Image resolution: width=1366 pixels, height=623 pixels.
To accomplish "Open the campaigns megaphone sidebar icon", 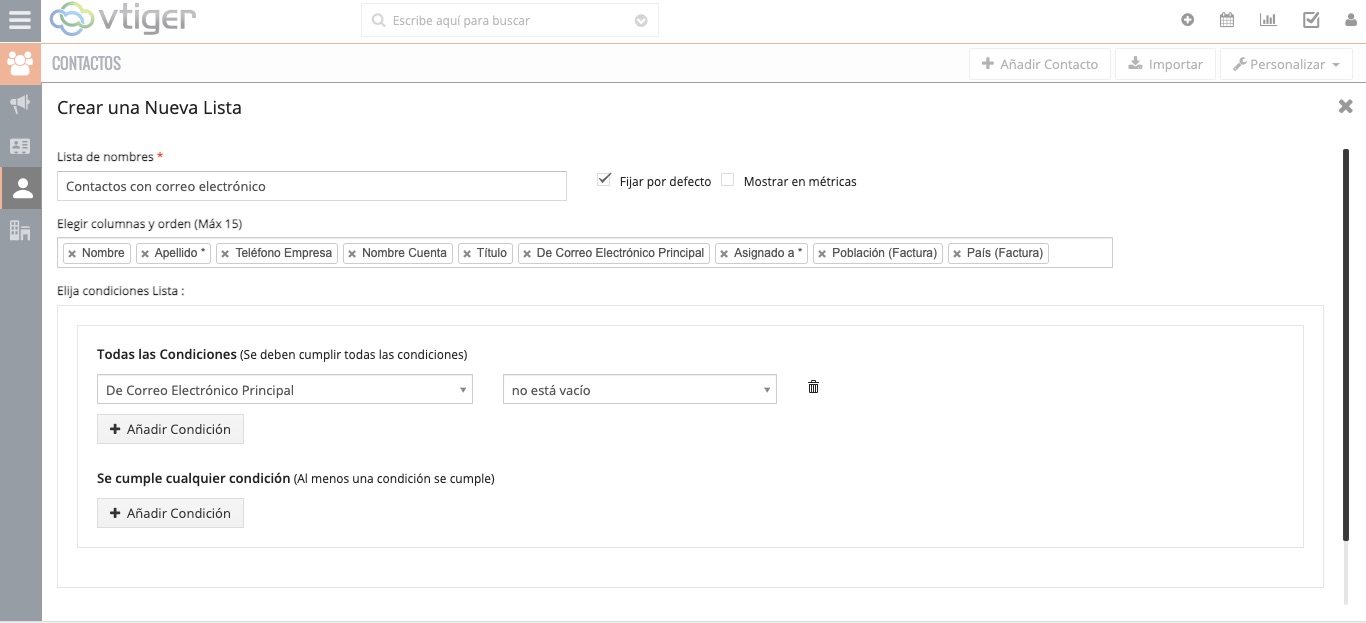I will click(20, 104).
